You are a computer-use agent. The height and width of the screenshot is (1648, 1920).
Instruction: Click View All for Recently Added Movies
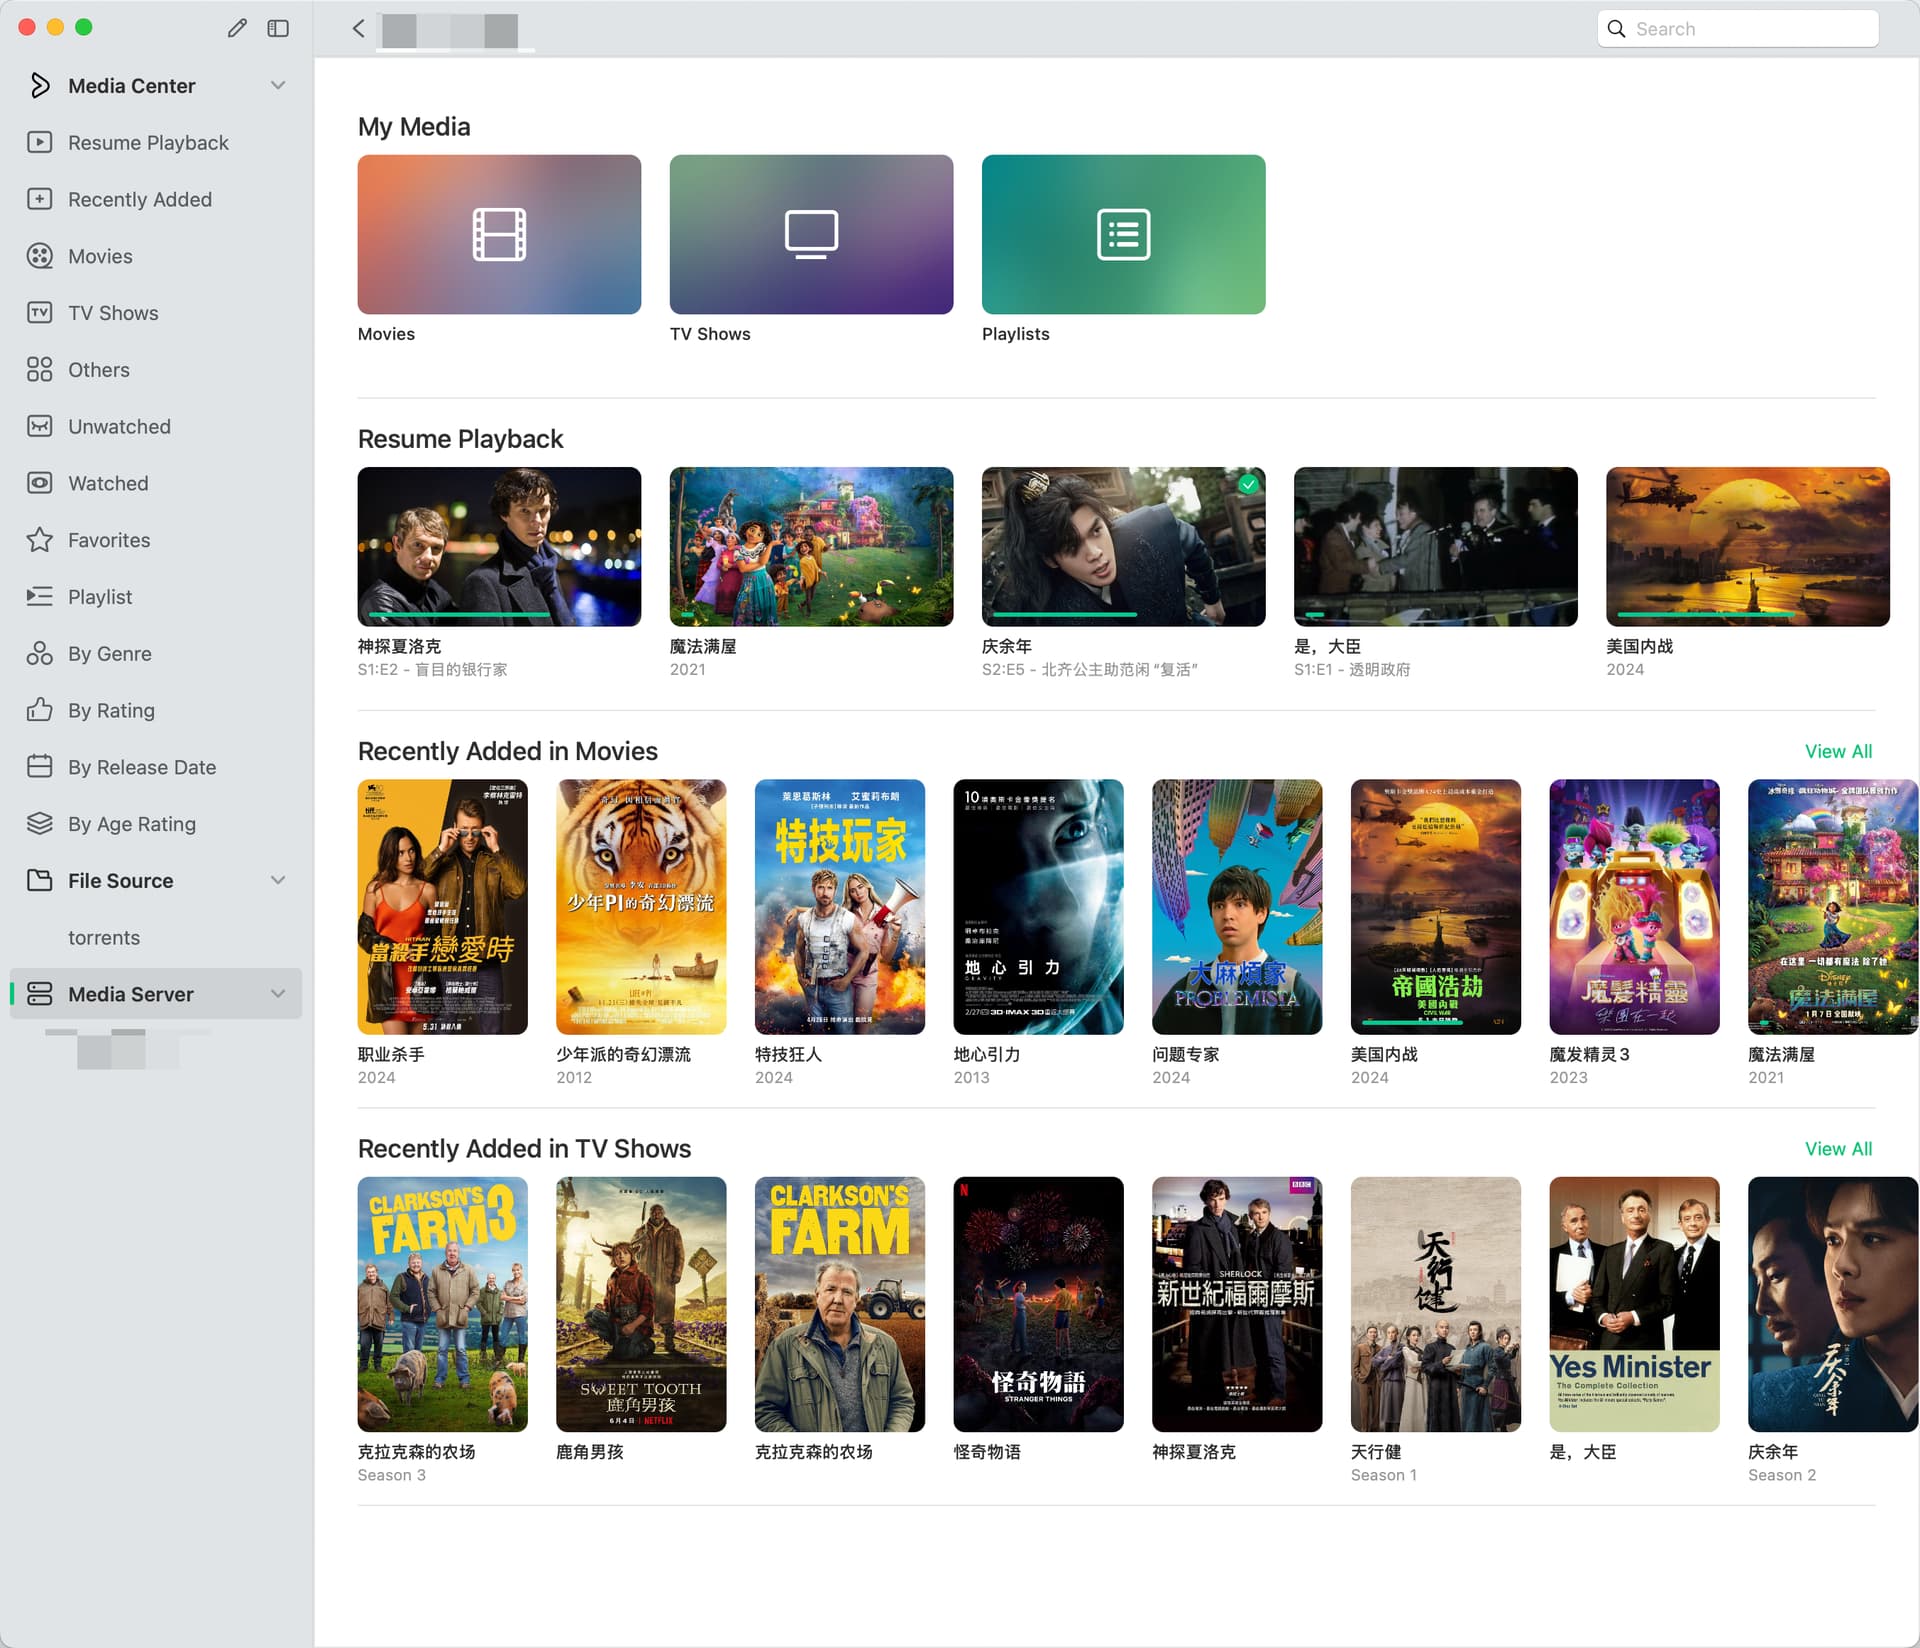[1838, 751]
